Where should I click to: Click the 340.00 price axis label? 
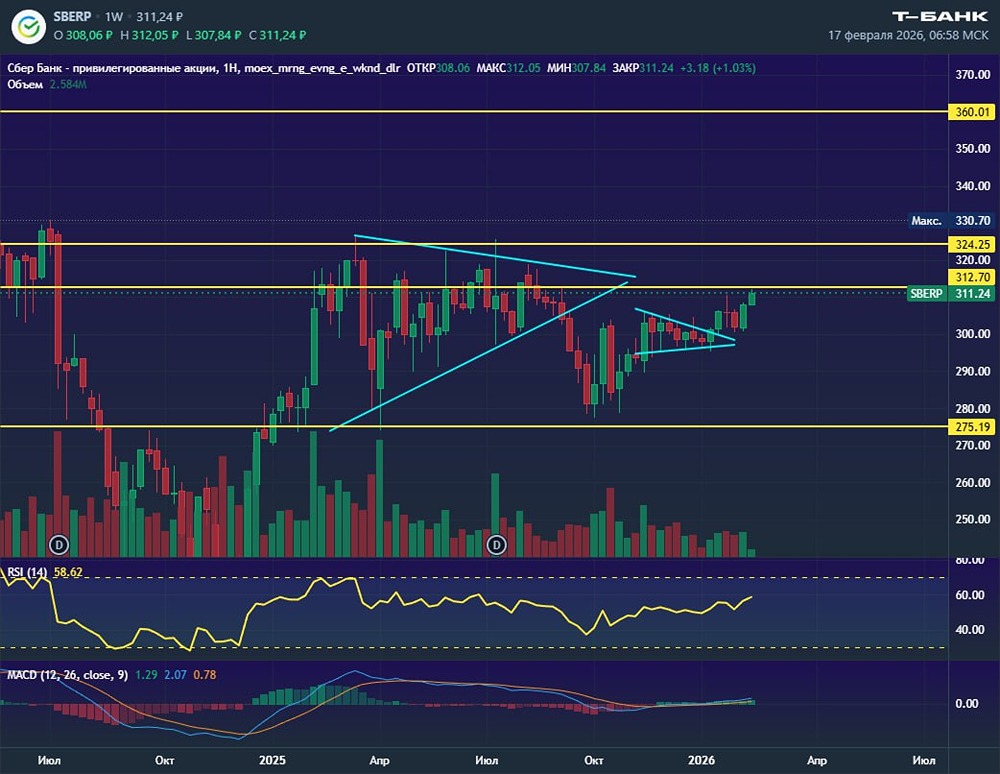973,186
